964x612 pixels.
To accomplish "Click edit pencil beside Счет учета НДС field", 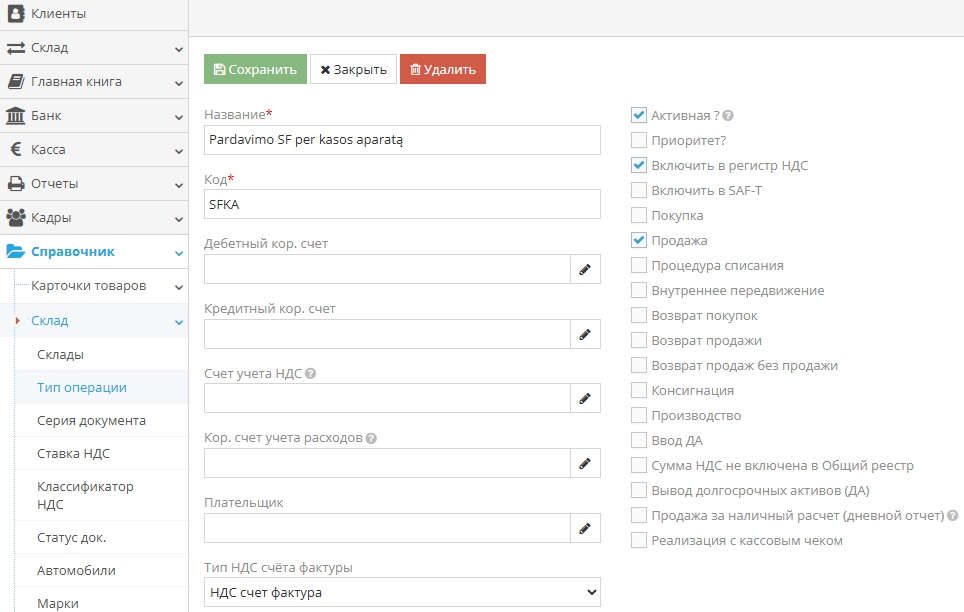I will point(585,399).
